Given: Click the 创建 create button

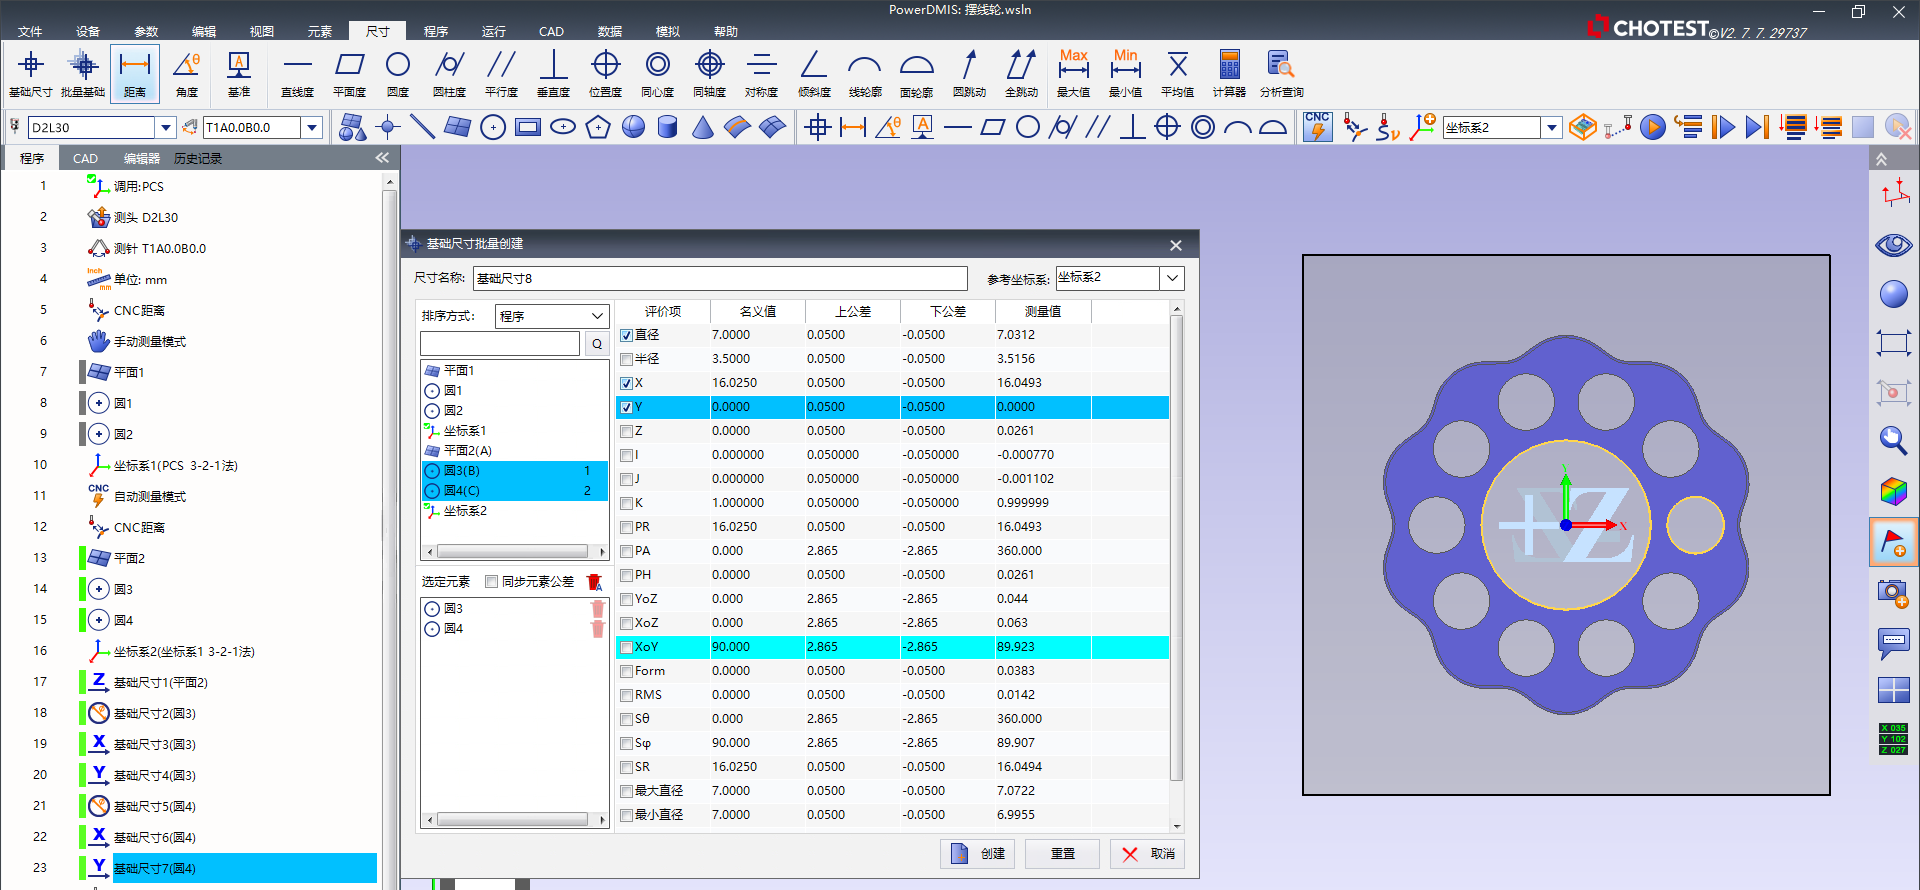Looking at the screenshot, I should pos(978,854).
